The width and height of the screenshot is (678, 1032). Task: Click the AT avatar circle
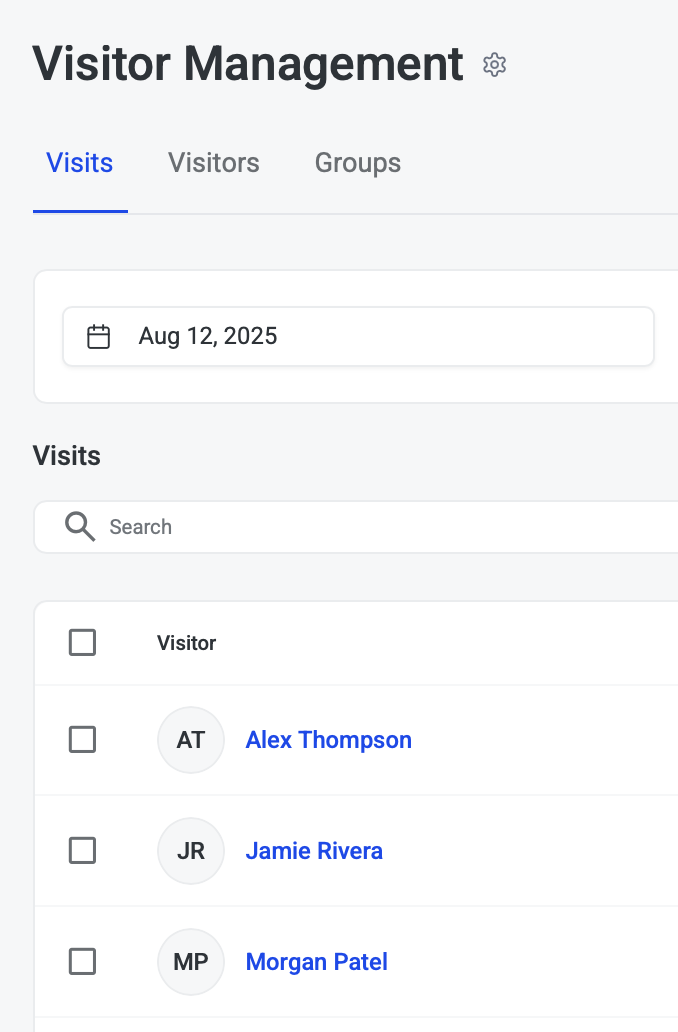(x=191, y=740)
